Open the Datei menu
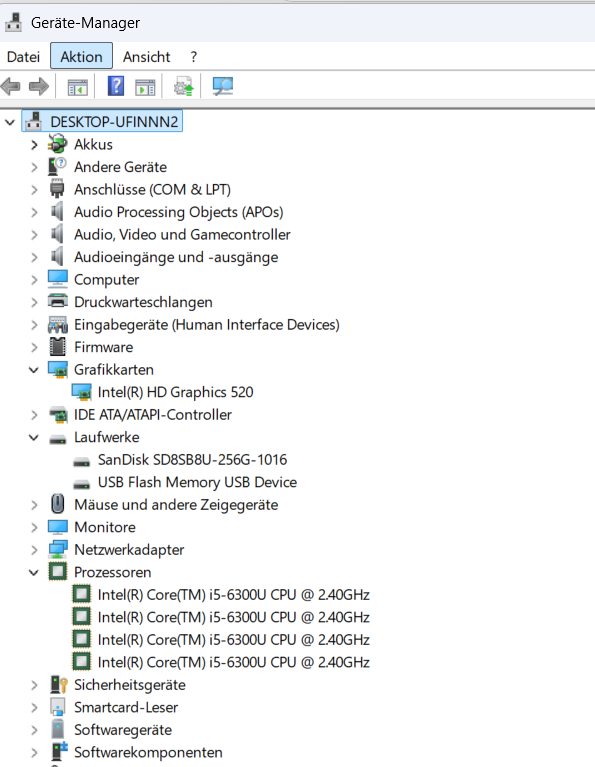The width and height of the screenshot is (595, 767). pos(23,57)
